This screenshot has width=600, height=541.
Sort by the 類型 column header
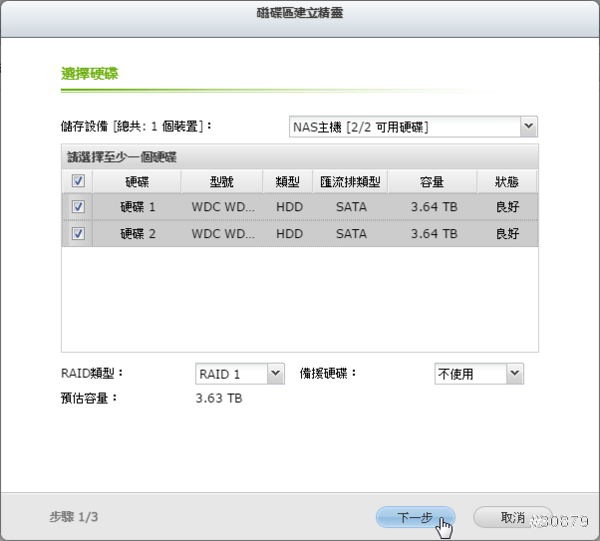point(289,182)
